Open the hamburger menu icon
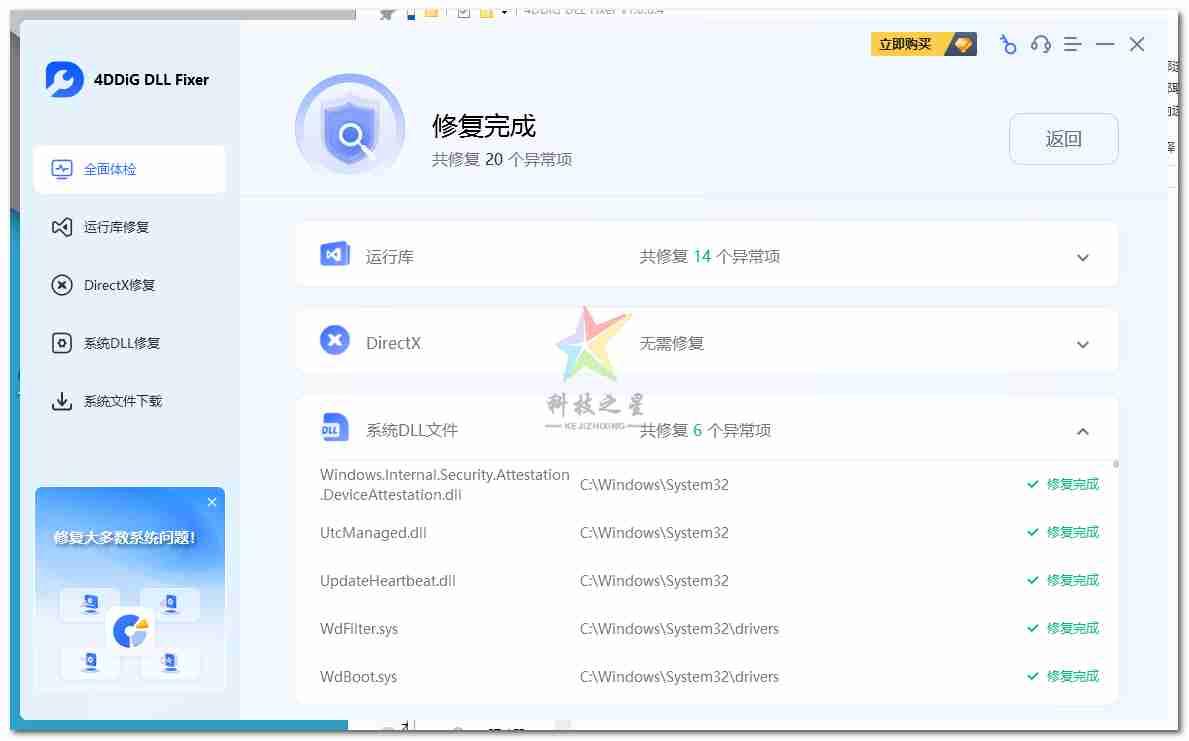Screen dimensions: 1189x741 (x=1073, y=45)
